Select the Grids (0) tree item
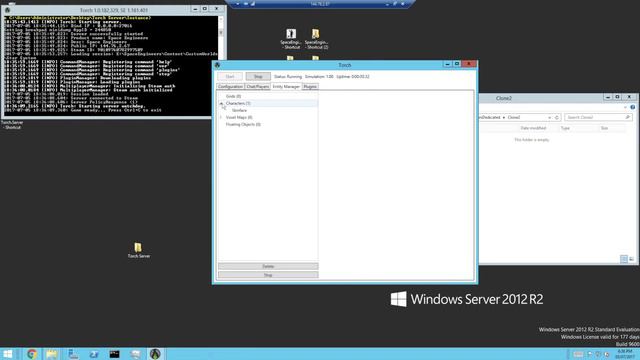The height and width of the screenshot is (360, 640). tap(233, 96)
